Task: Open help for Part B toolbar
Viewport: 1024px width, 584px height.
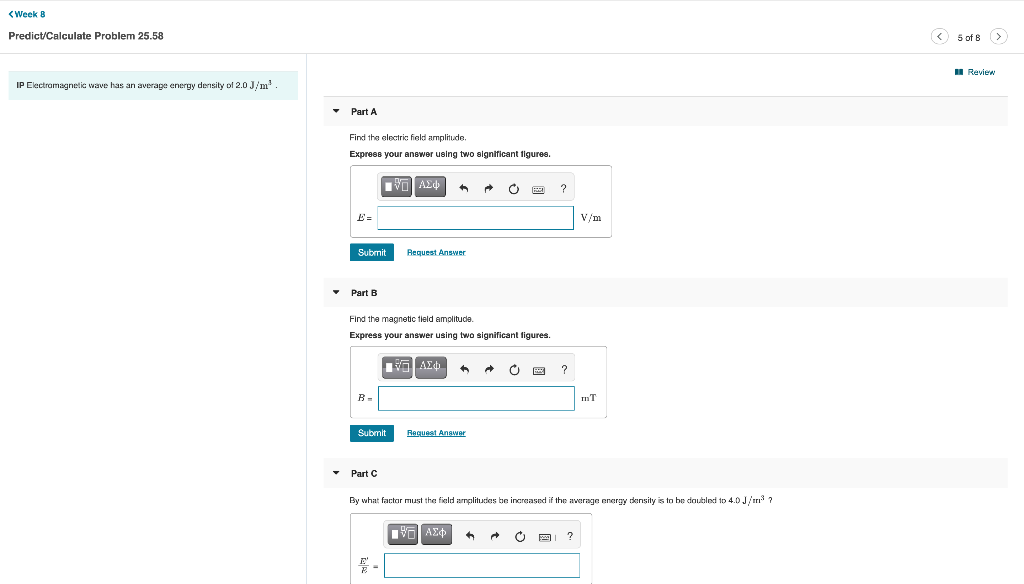Action: [564, 370]
